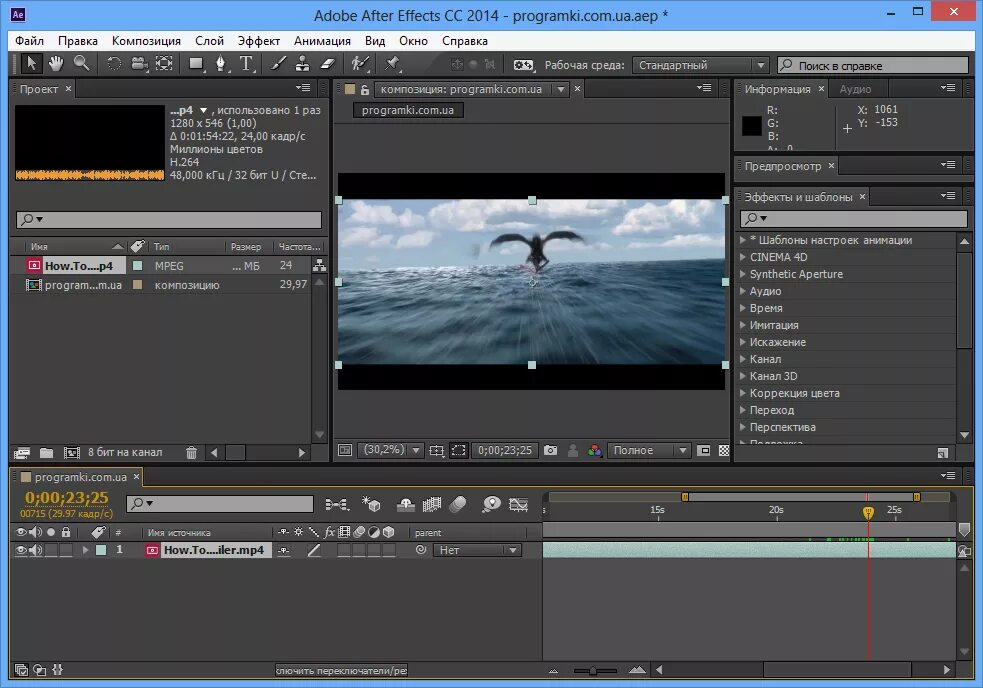Screen dimensions: 983x688
Task: Click the toggle switches/modes button
Action: pos(342,670)
